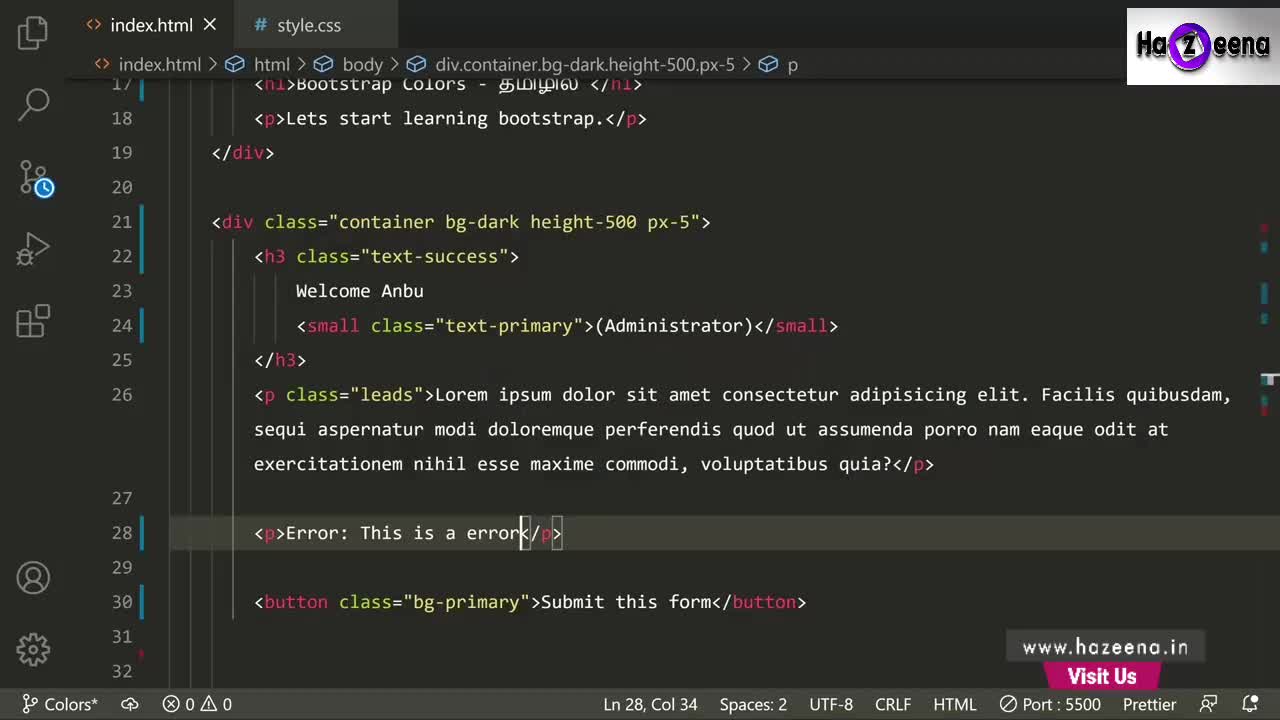
Task: Click 'Submit this form' text on line 30
Action: (x=626, y=602)
